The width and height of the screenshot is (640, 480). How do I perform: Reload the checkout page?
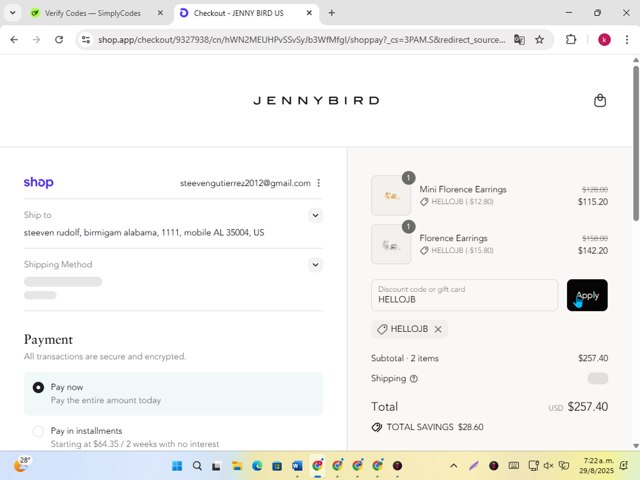(59, 40)
